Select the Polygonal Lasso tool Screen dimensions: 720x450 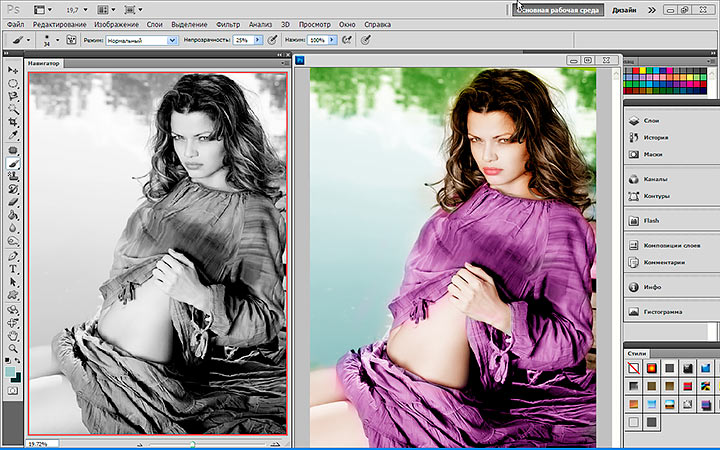[13, 96]
